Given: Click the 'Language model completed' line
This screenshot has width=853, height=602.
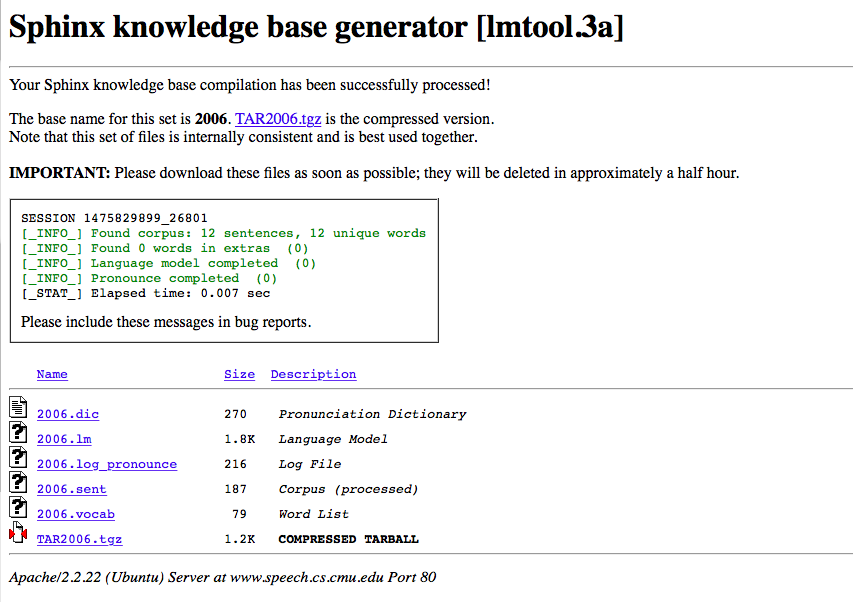Looking at the screenshot, I should click(x=169, y=264).
